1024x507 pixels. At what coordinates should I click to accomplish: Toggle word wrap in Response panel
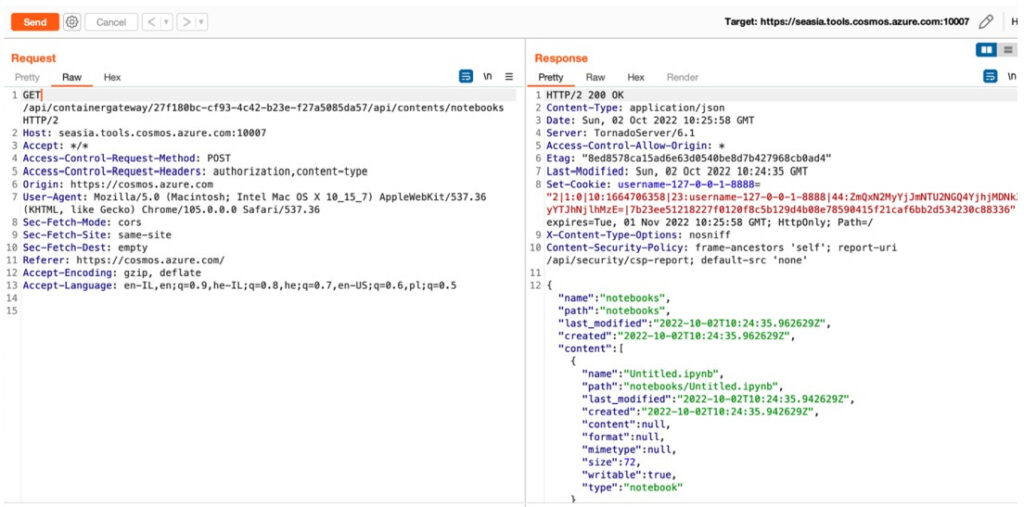click(x=990, y=76)
